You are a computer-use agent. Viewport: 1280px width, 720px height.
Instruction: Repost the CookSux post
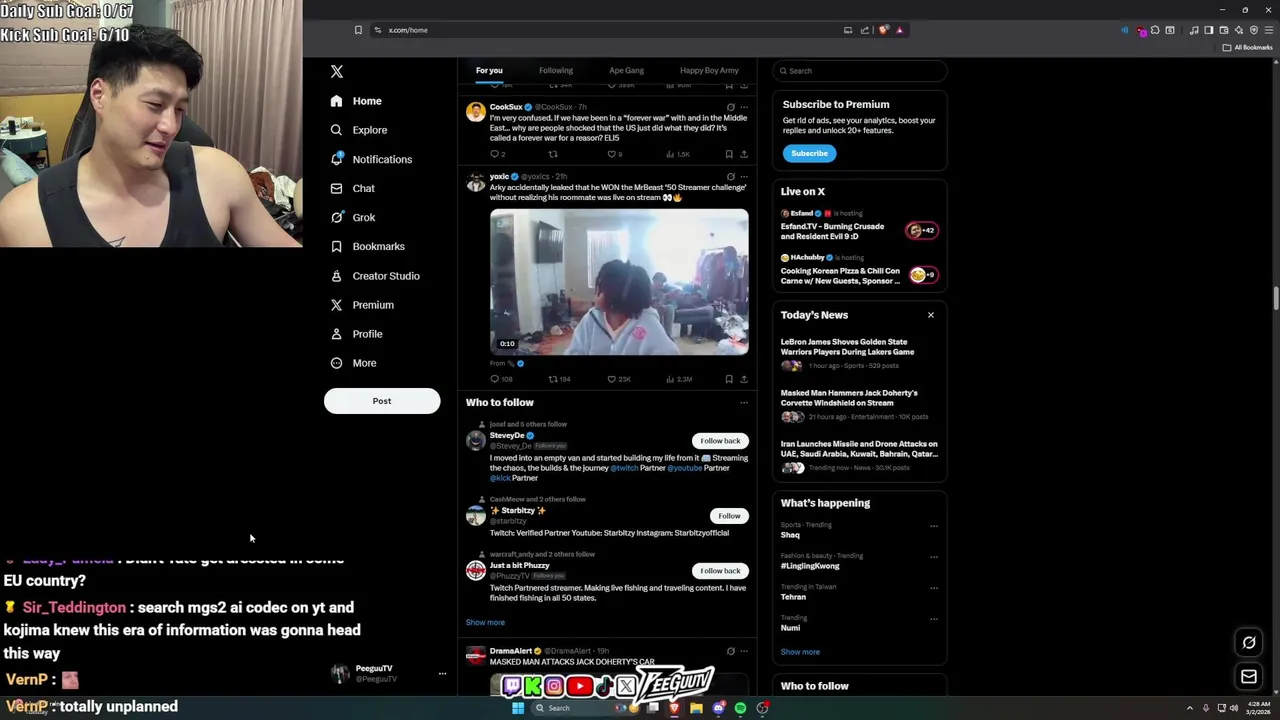pyautogui.click(x=553, y=154)
